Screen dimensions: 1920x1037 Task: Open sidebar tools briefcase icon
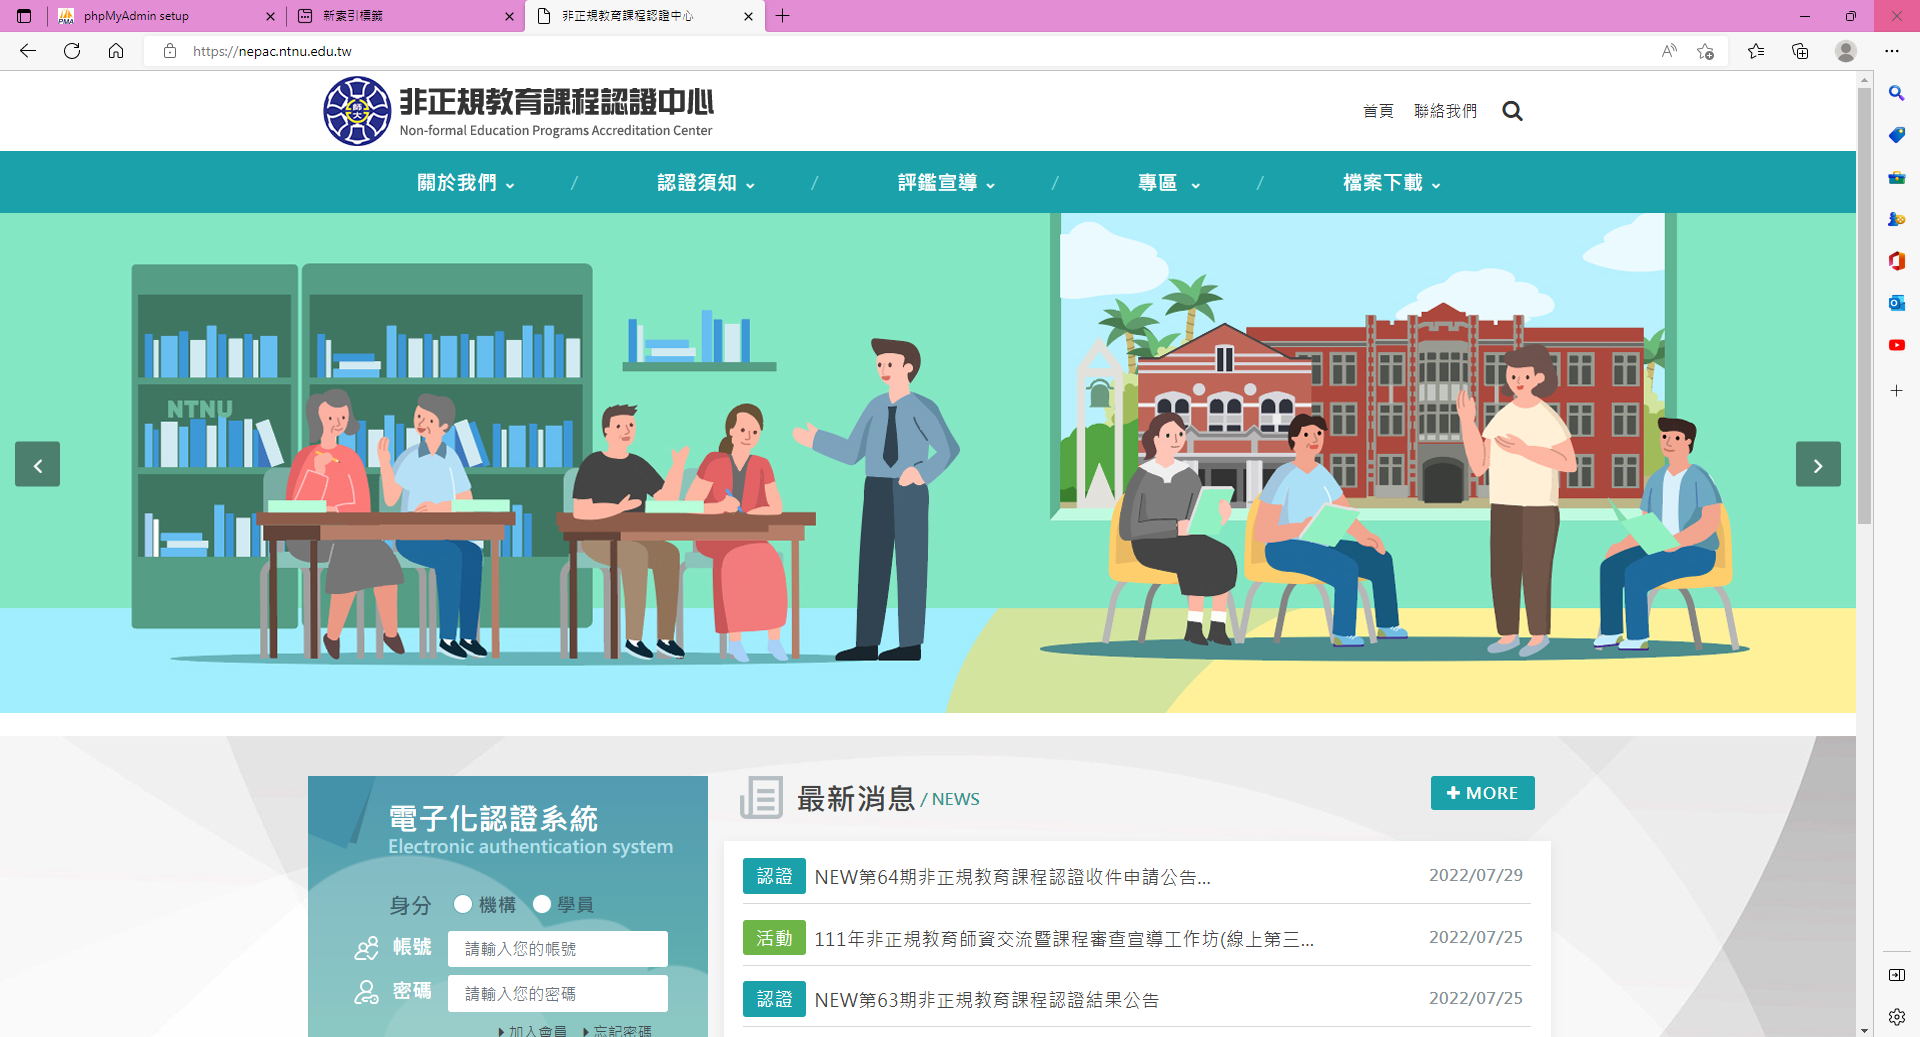1896,177
